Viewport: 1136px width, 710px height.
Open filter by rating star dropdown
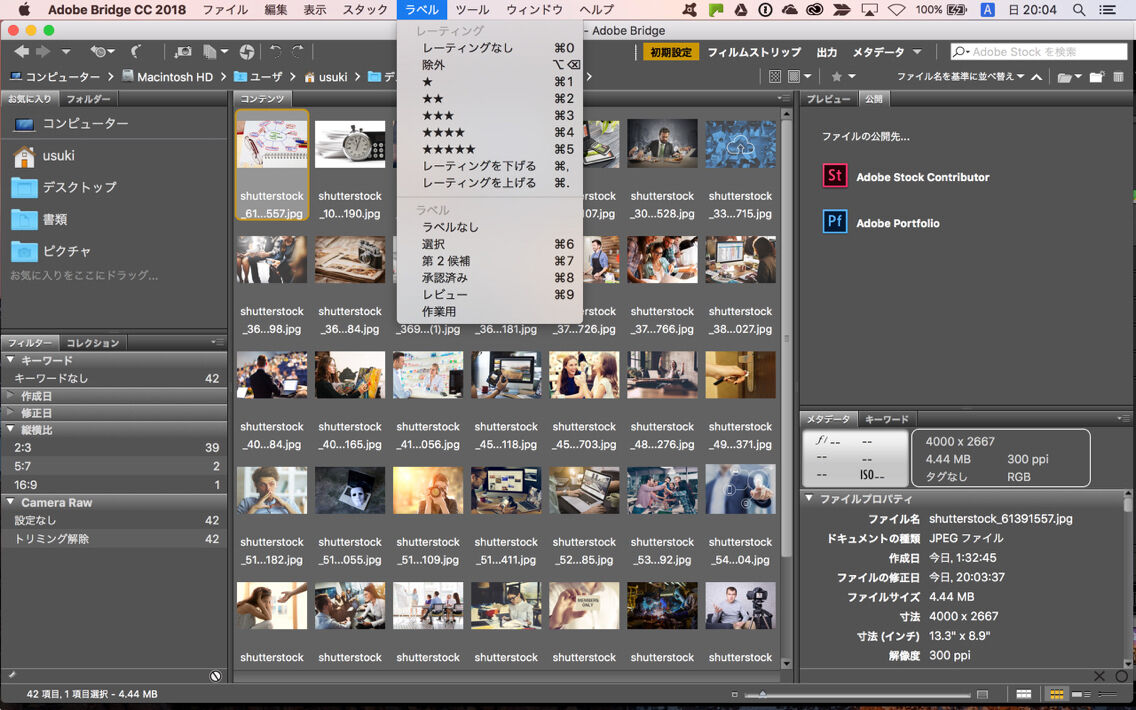click(843, 77)
